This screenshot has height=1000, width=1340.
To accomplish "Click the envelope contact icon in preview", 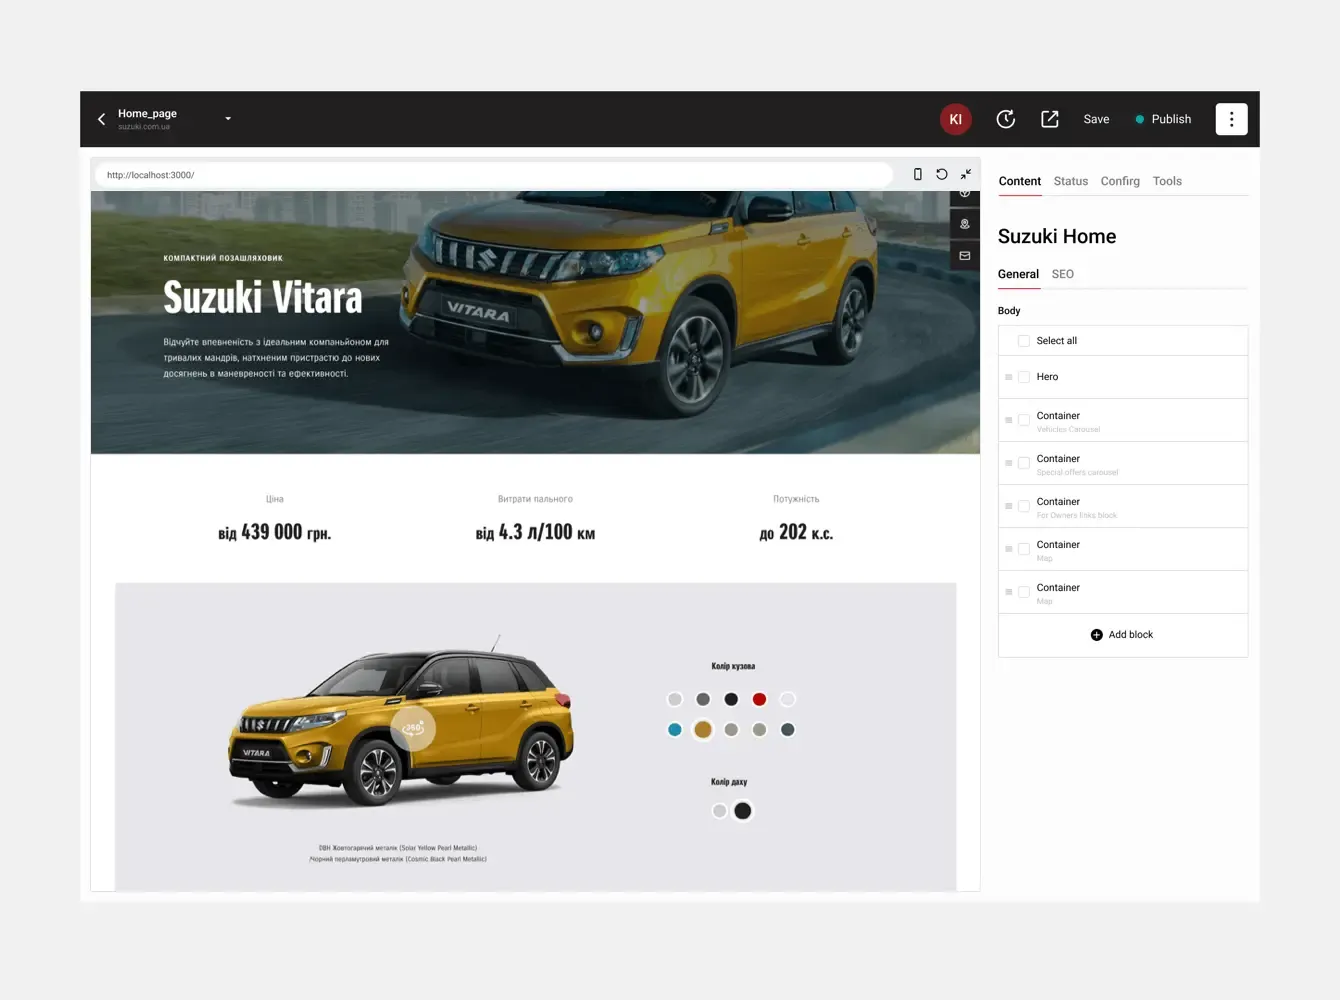I will (965, 256).
